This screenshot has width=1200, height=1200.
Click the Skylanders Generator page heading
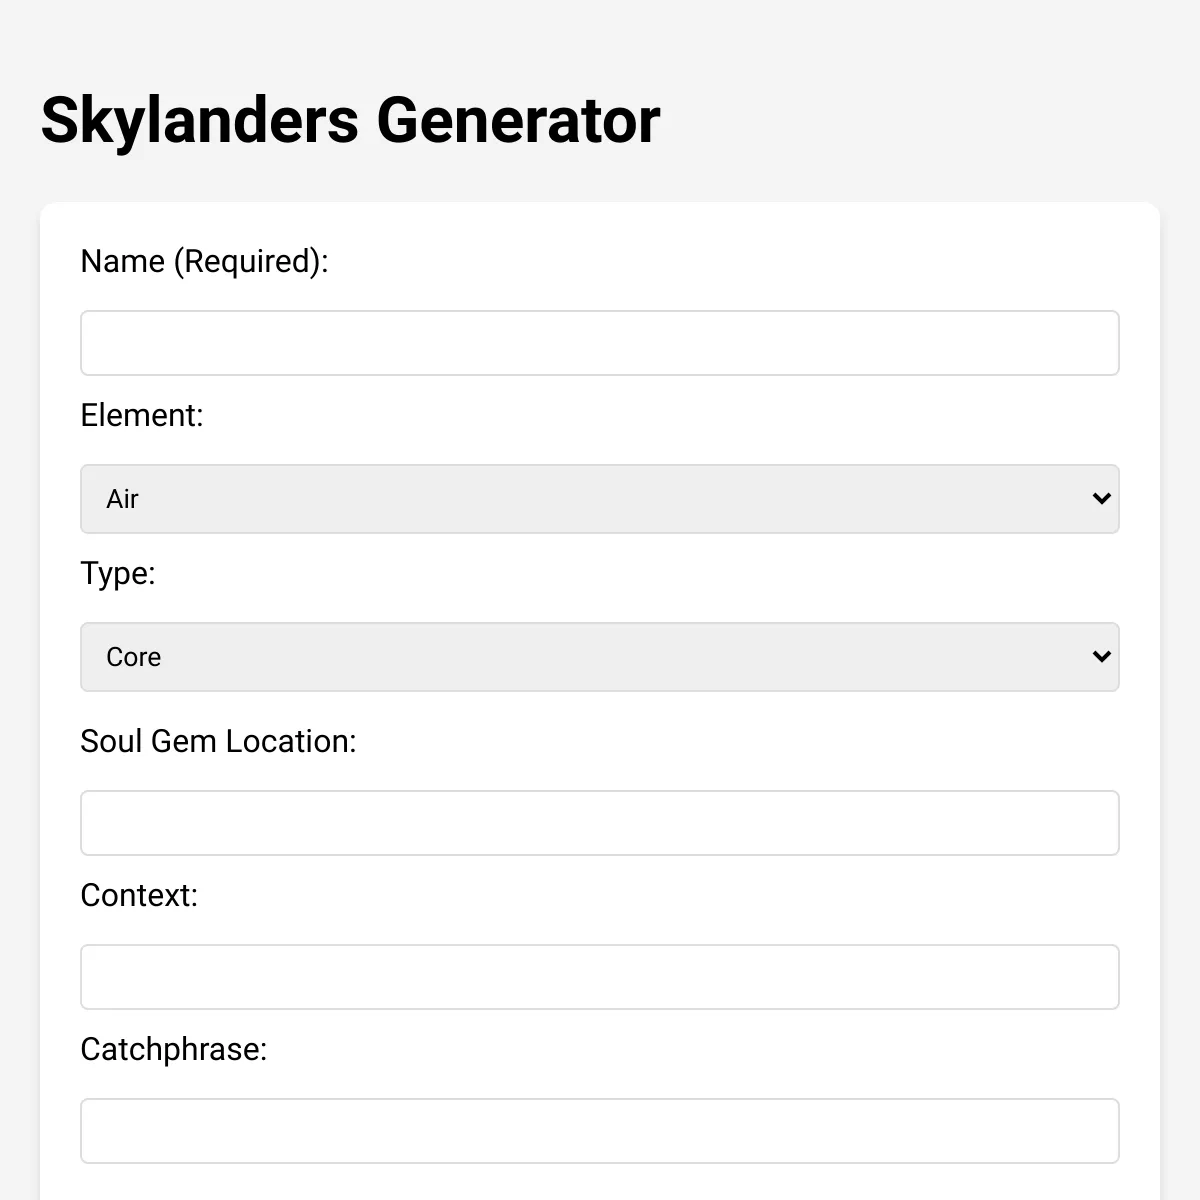tap(350, 120)
